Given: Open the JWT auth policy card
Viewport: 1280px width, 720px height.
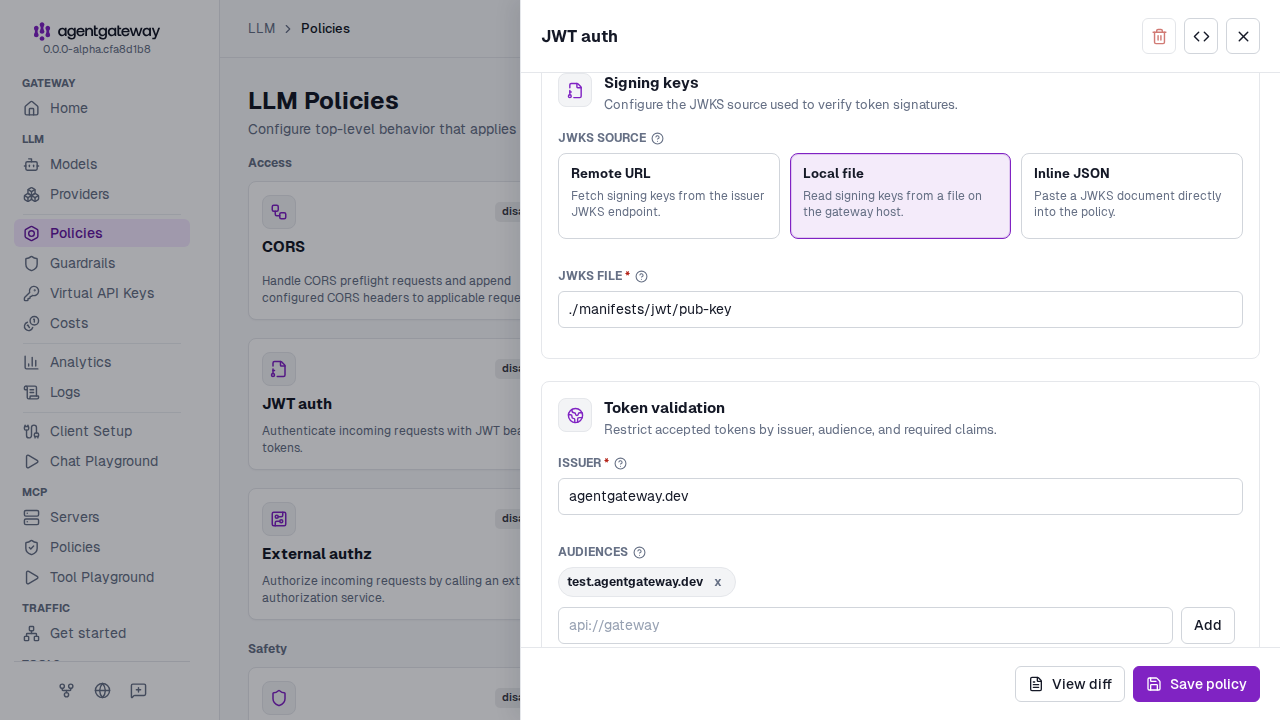Looking at the screenshot, I should coord(384,404).
